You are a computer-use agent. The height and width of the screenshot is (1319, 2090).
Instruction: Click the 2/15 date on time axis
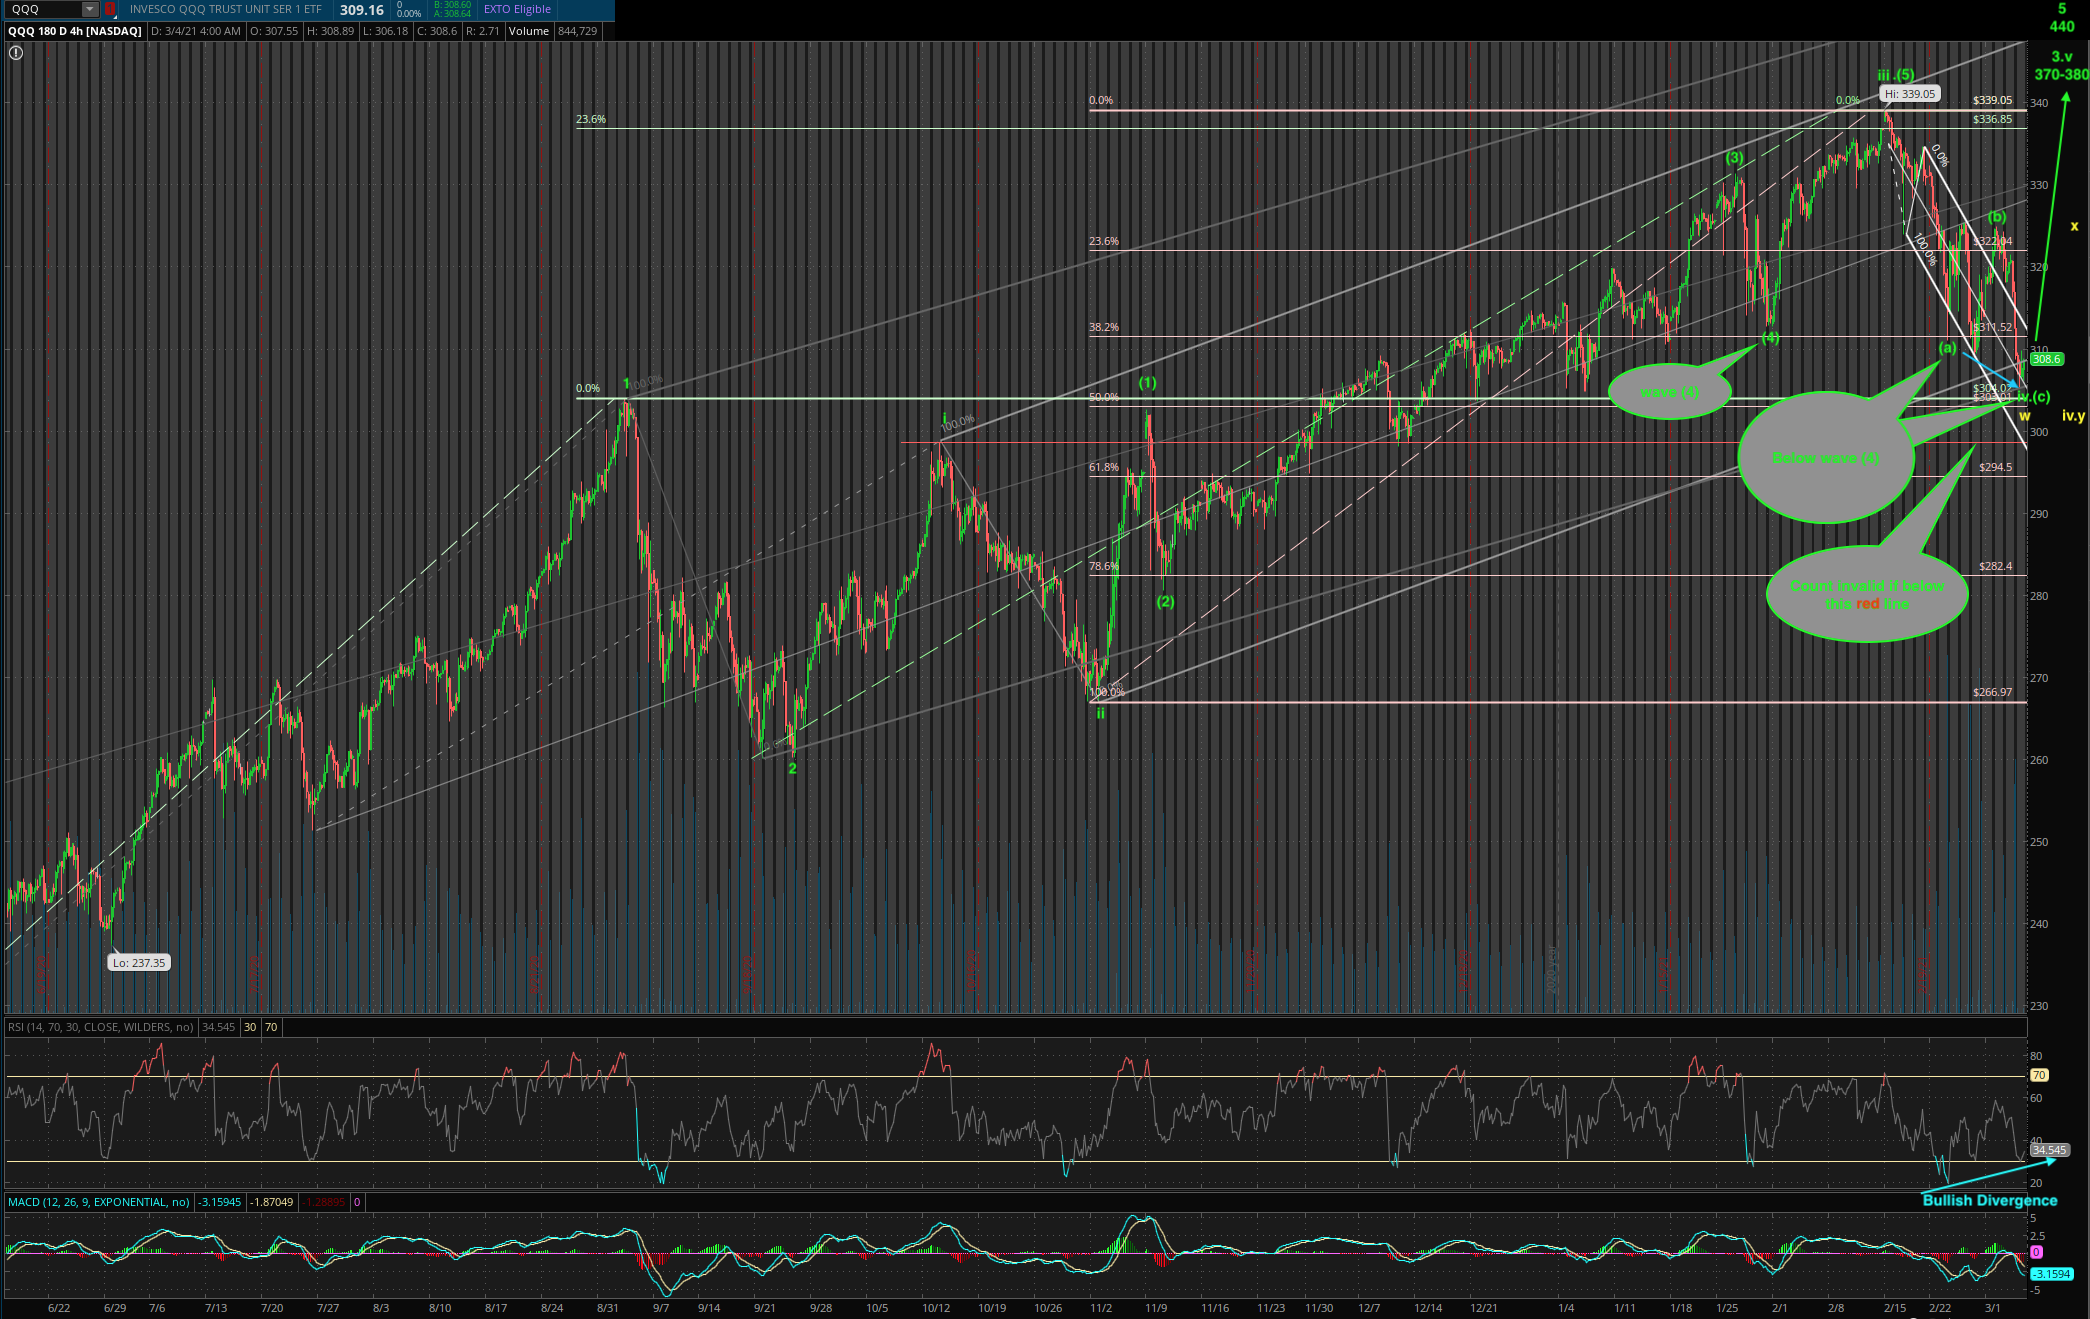coord(1895,1308)
